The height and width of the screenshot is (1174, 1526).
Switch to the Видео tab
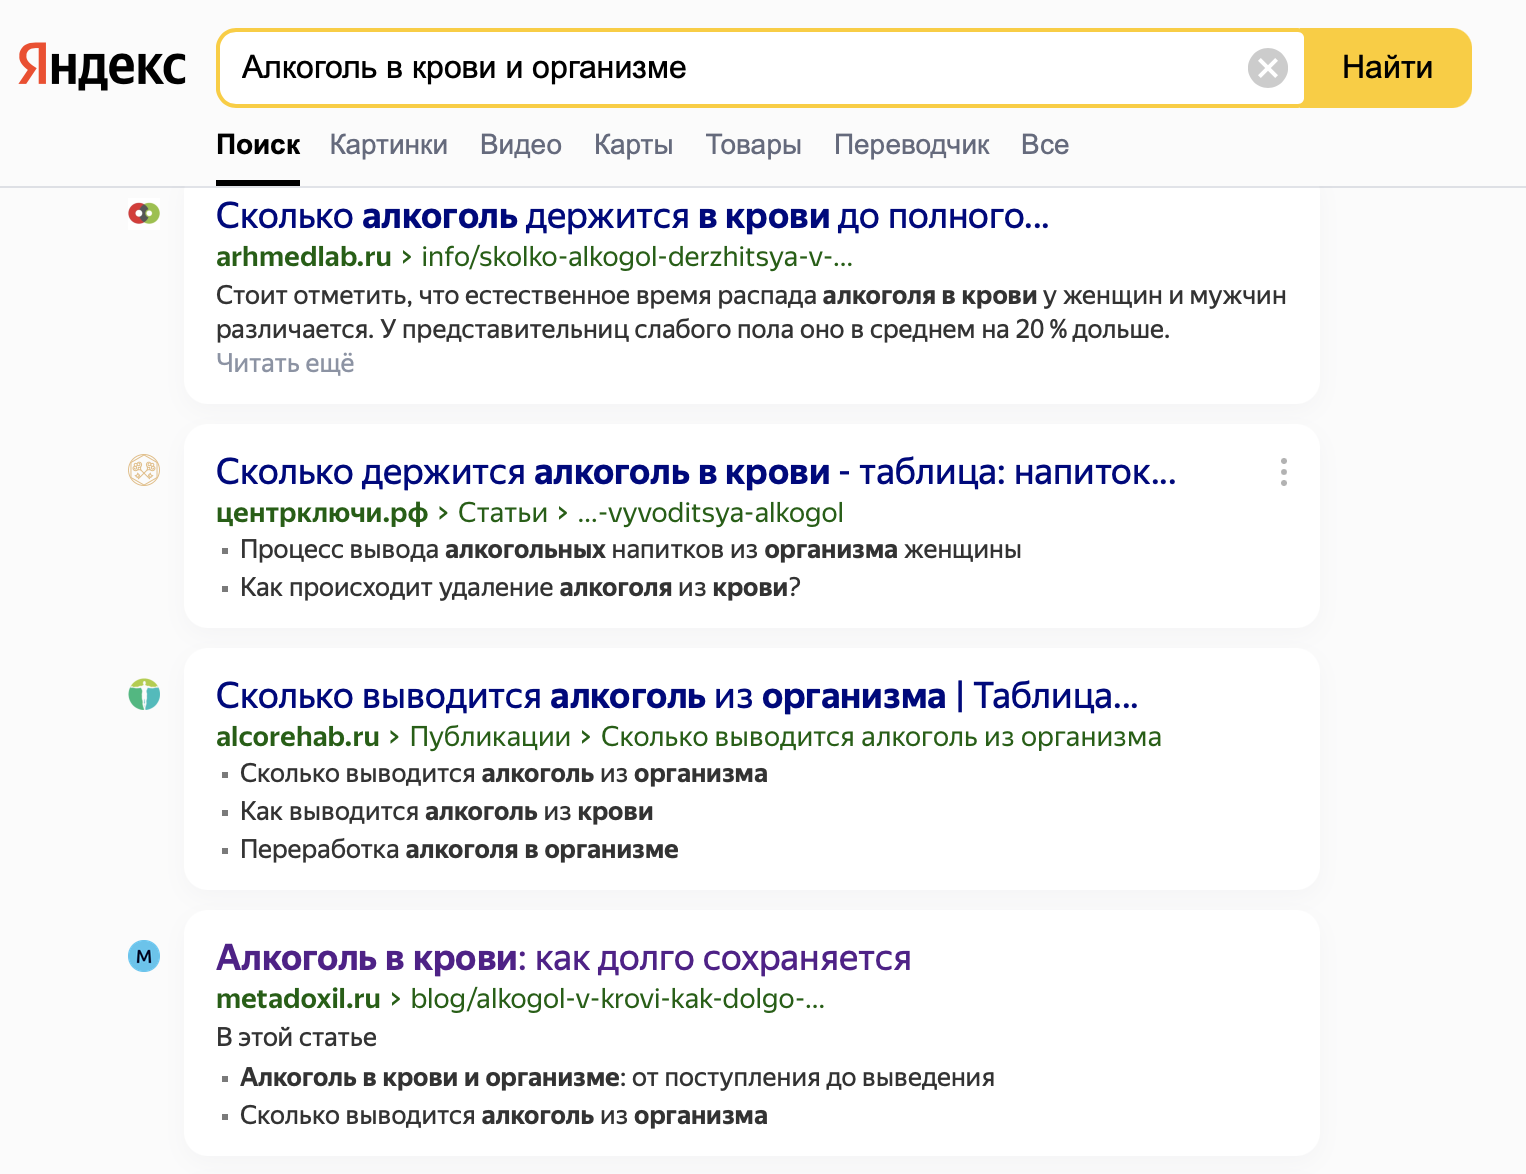pyautogui.click(x=521, y=145)
